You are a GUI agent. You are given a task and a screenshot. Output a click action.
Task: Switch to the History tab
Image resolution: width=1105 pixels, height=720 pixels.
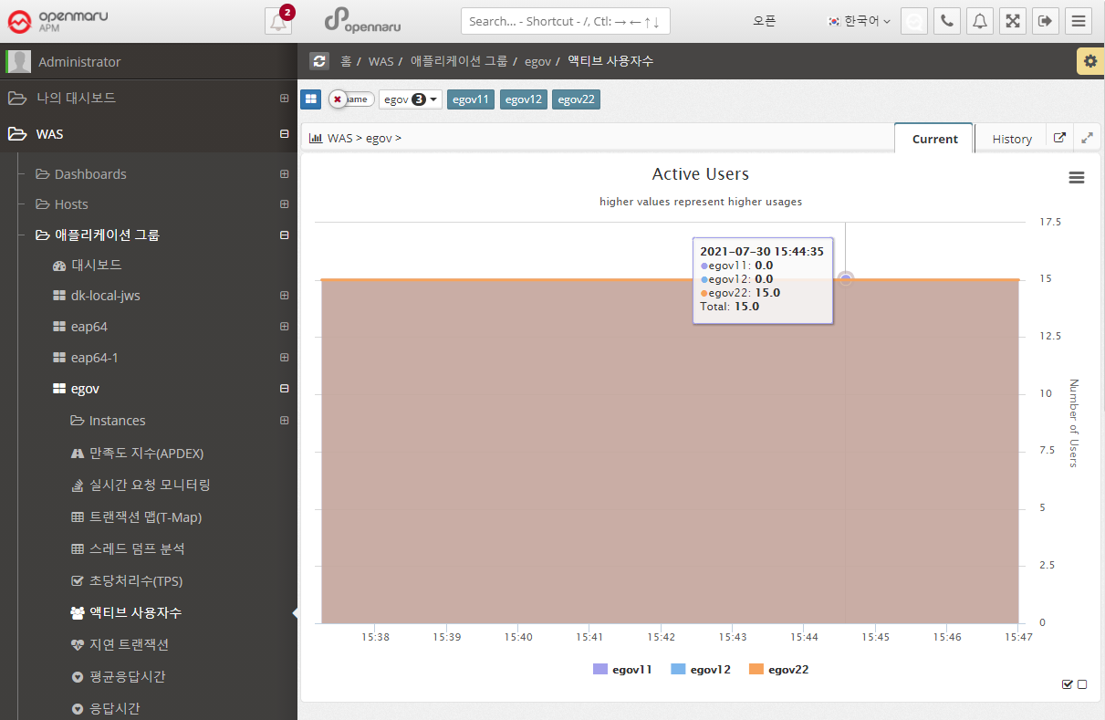click(x=1011, y=139)
